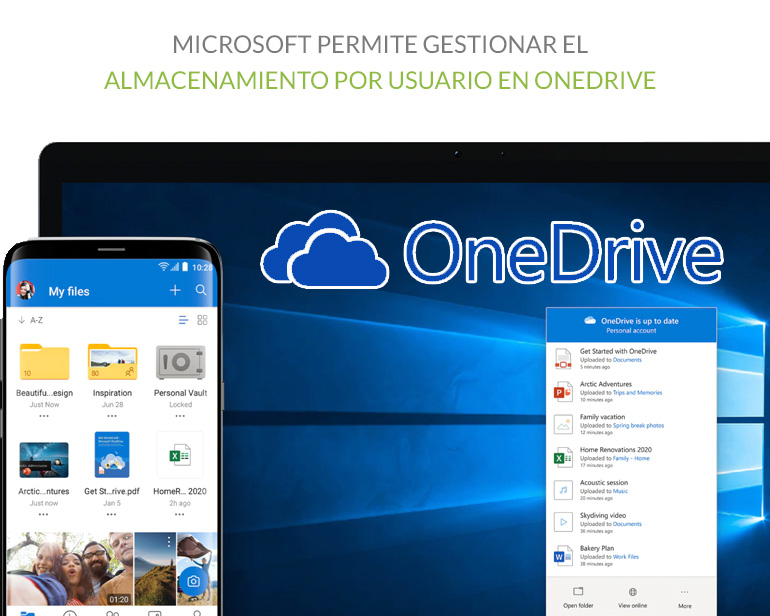The image size is (770, 616).
Task: Tap the camera scan floating button
Action: tap(193, 581)
